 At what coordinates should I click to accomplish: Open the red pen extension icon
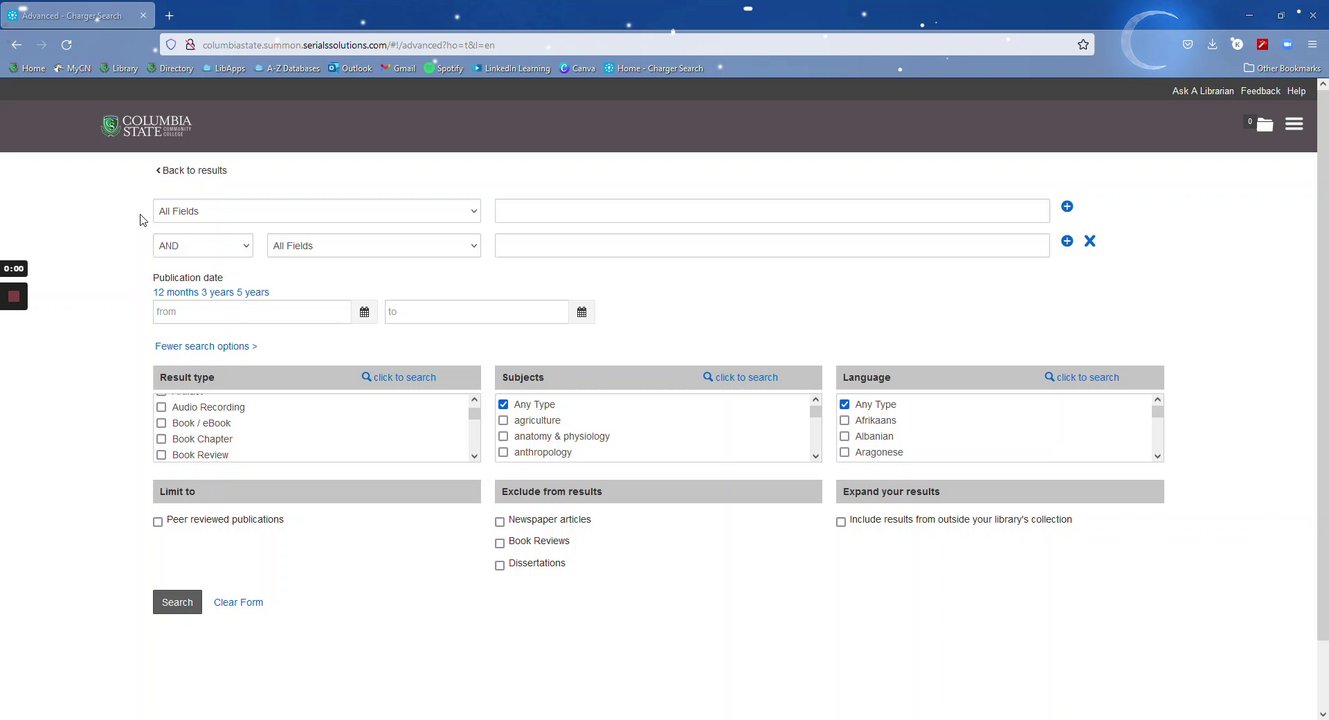1262,45
